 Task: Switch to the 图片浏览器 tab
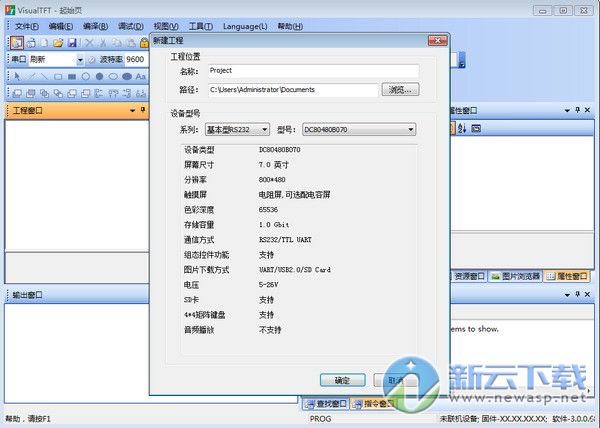(515, 276)
